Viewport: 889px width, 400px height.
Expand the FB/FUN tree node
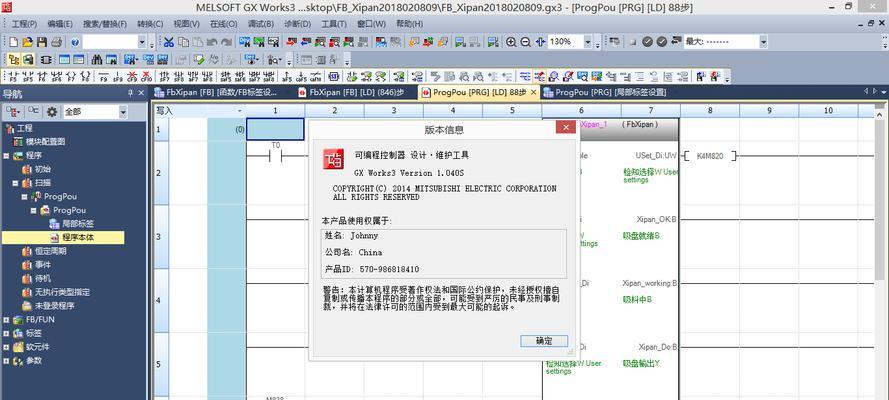point(7,320)
